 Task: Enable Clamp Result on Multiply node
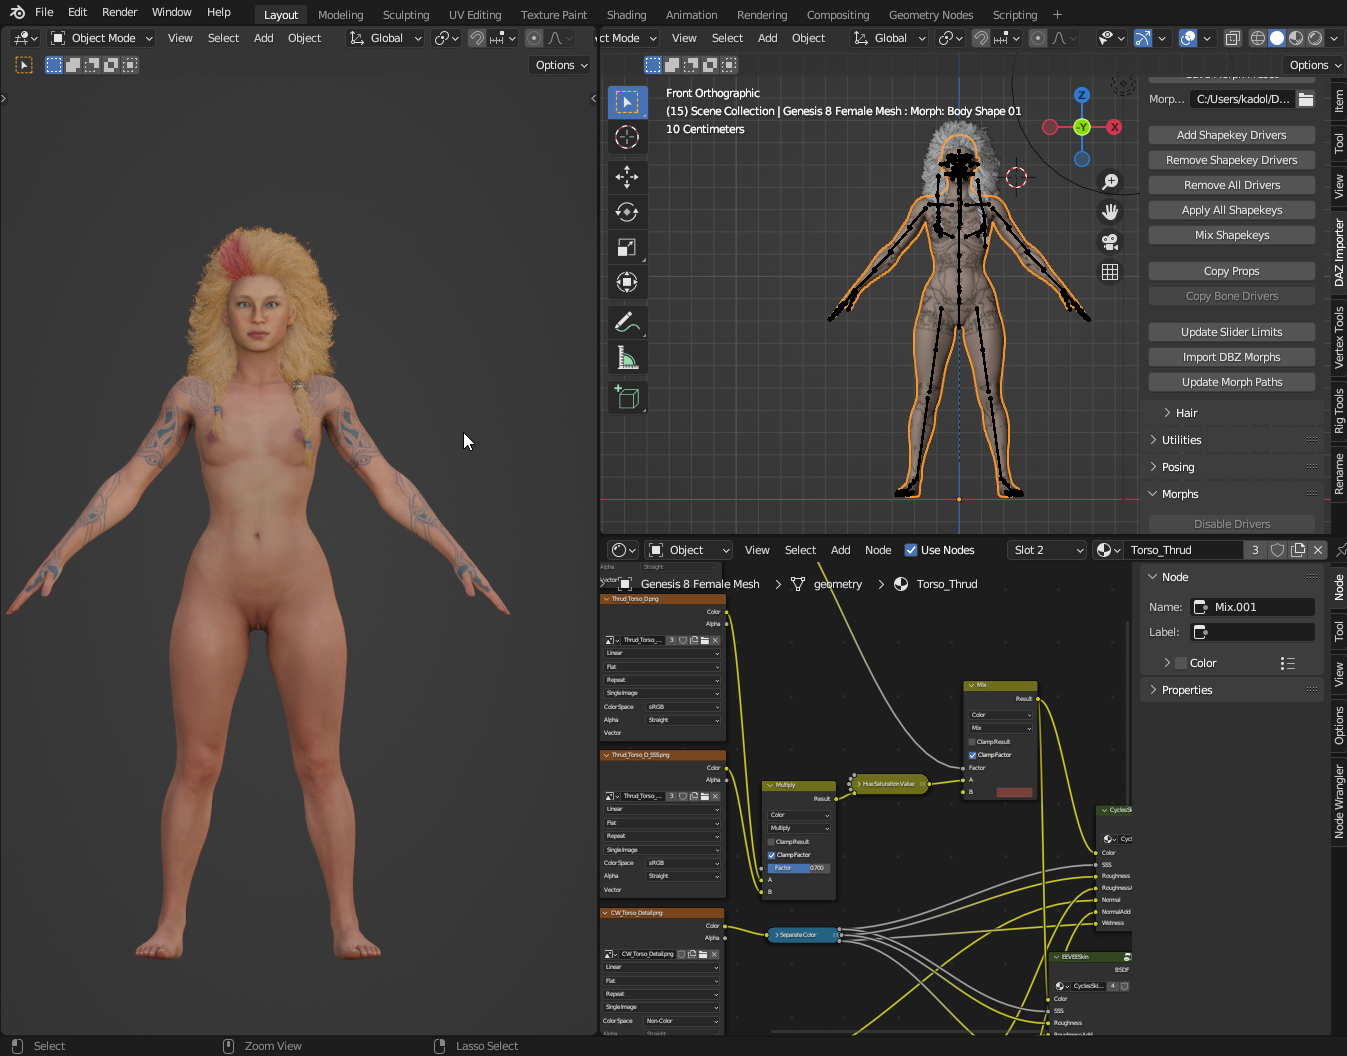pyautogui.click(x=771, y=842)
